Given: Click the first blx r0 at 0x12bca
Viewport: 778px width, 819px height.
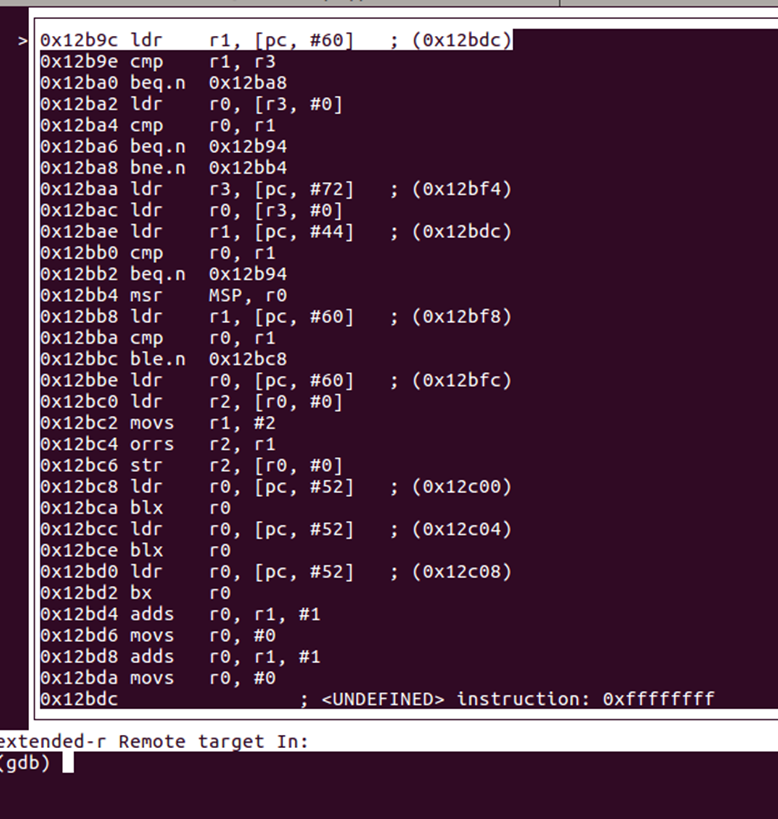Looking at the screenshot, I should point(135,508).
